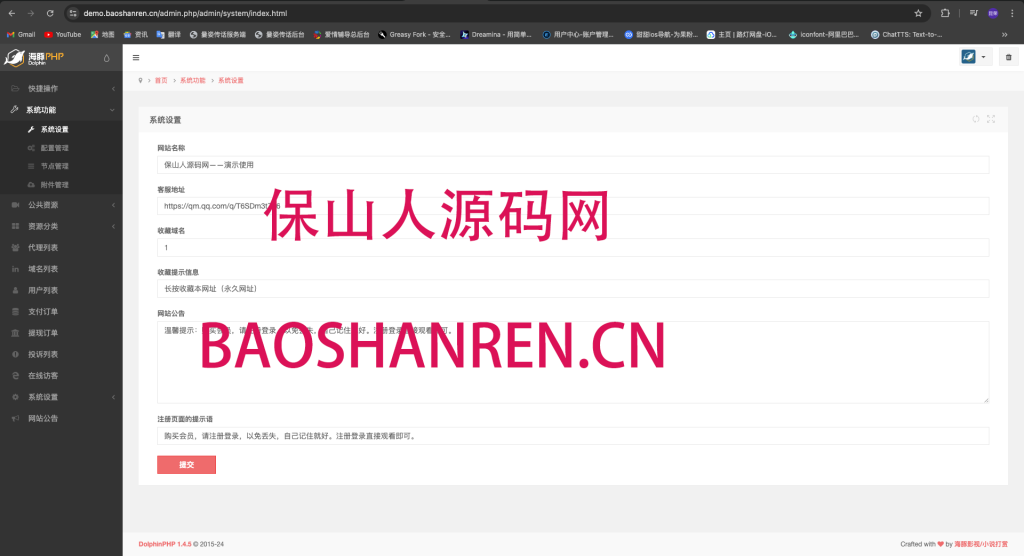Image resolution: width=1024 pixels, height=556 pixels.
Task: Click the gear icon beside bottom 系统设置
Action: pos(15,397)
